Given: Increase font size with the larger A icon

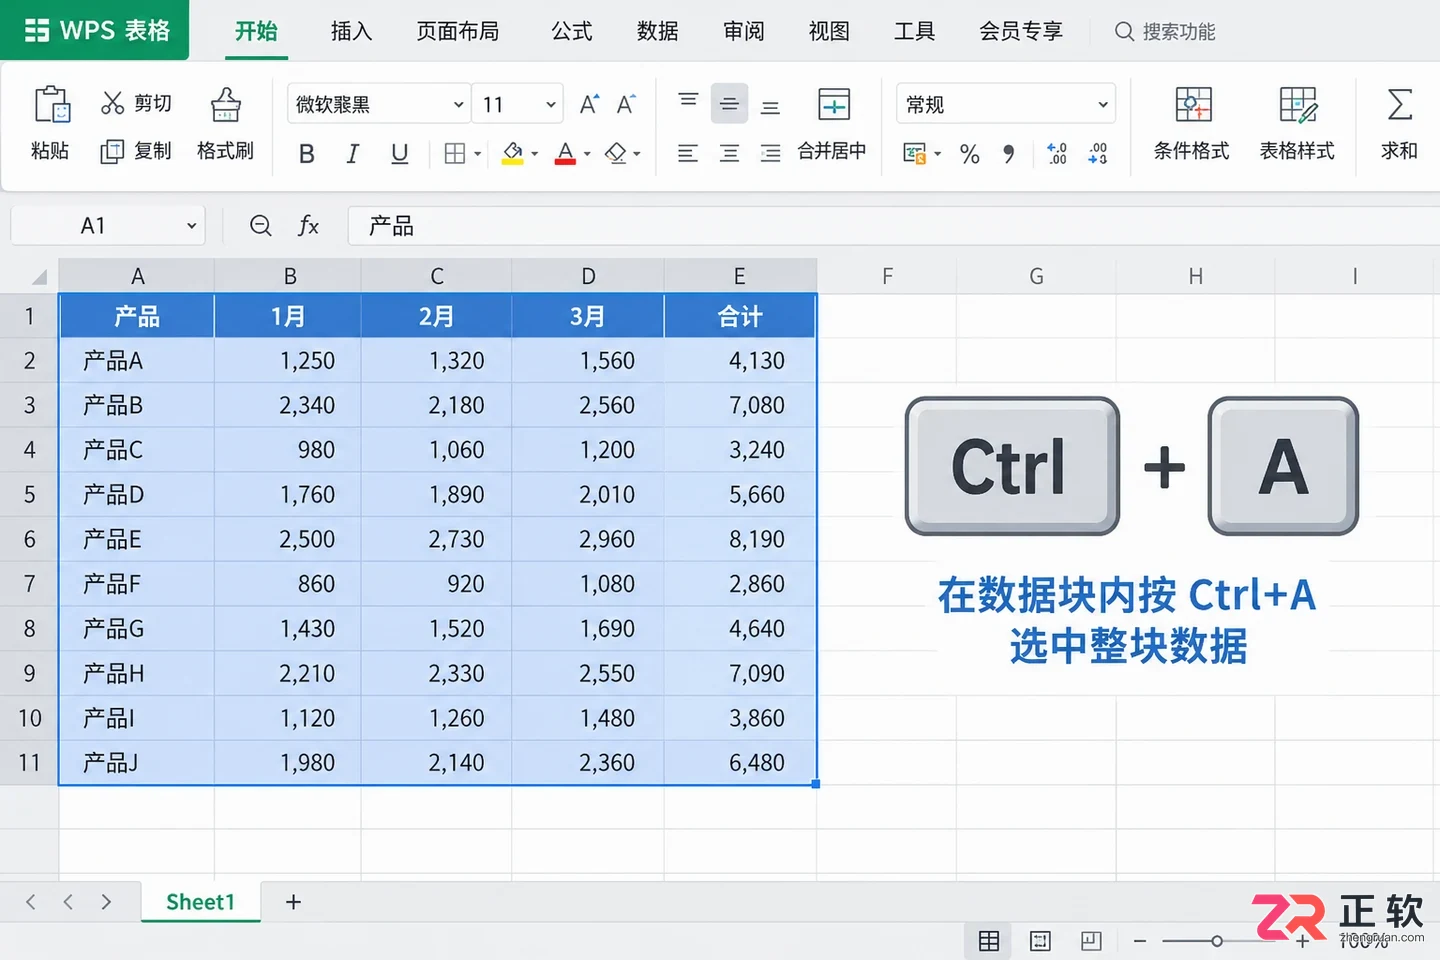Looking at the screenshot, I should [589, 104].
